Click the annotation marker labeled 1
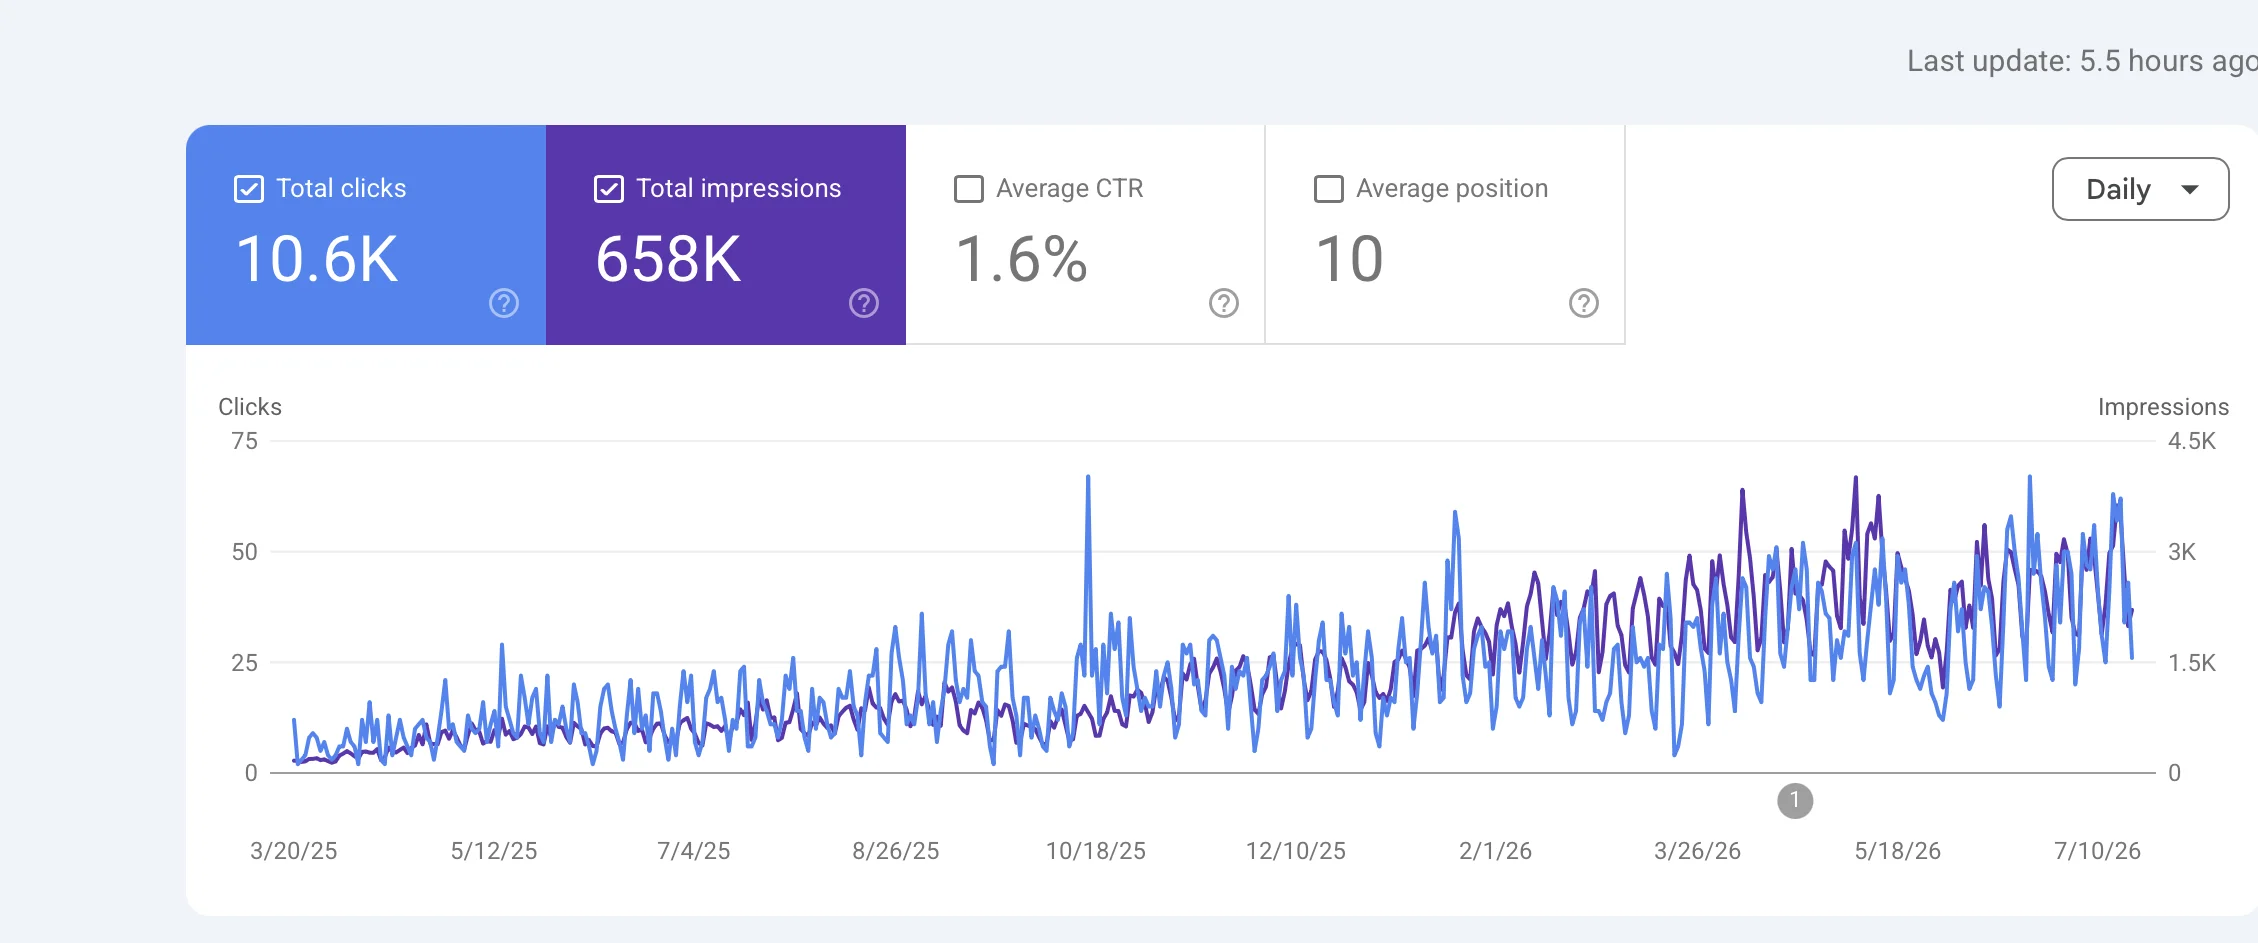Screen dimensions: 2258x943 point(1795,800)
